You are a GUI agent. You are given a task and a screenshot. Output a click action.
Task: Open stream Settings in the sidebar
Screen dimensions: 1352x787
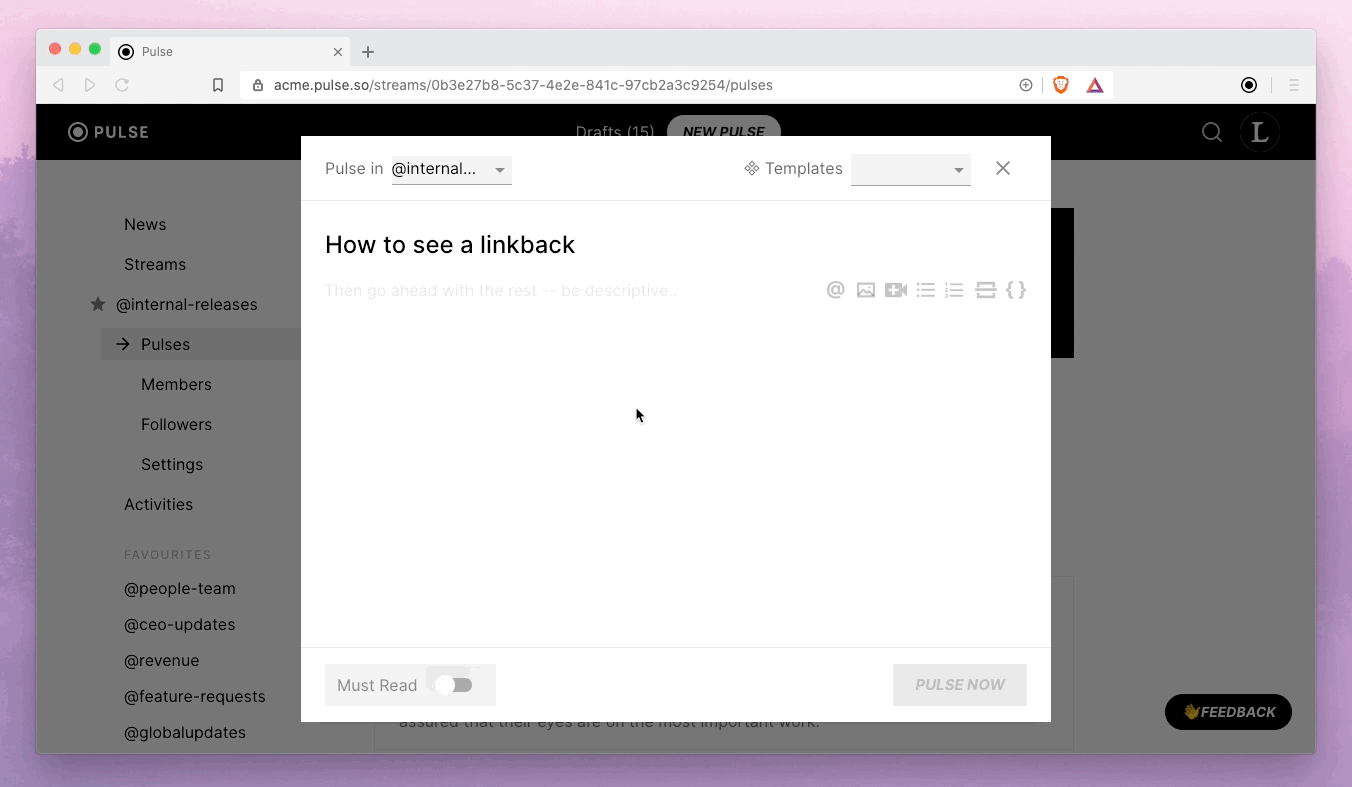(x=172, y=464)
